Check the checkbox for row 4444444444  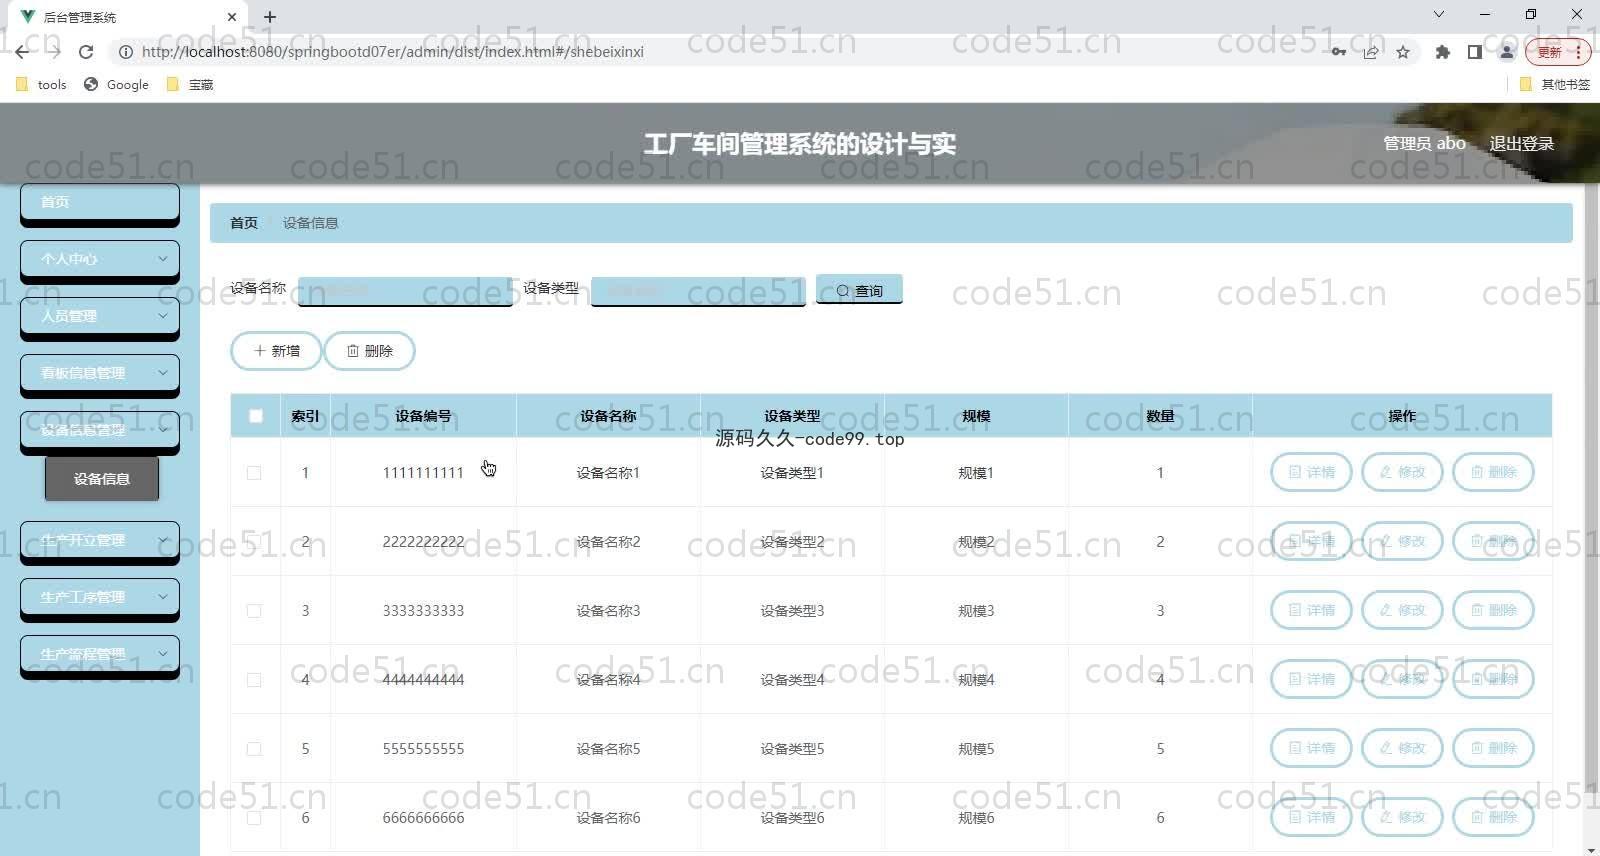[x=254, y=680]
